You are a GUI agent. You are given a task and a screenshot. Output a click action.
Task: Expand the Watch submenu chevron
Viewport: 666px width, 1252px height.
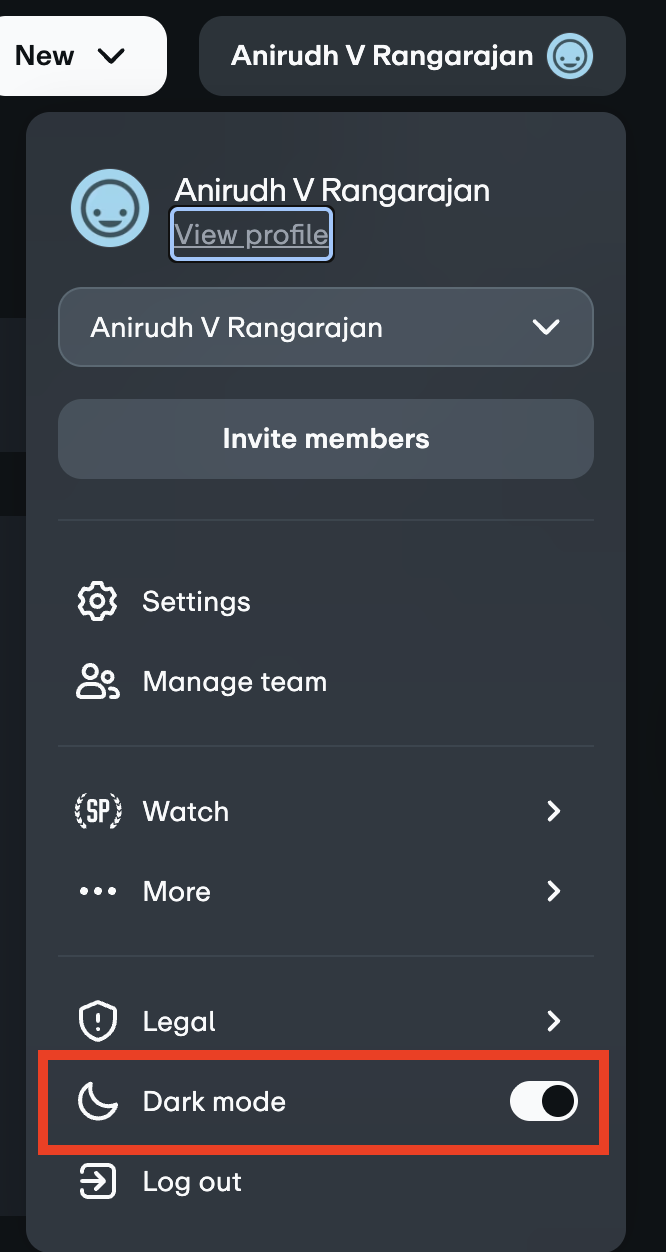[554, 811]
